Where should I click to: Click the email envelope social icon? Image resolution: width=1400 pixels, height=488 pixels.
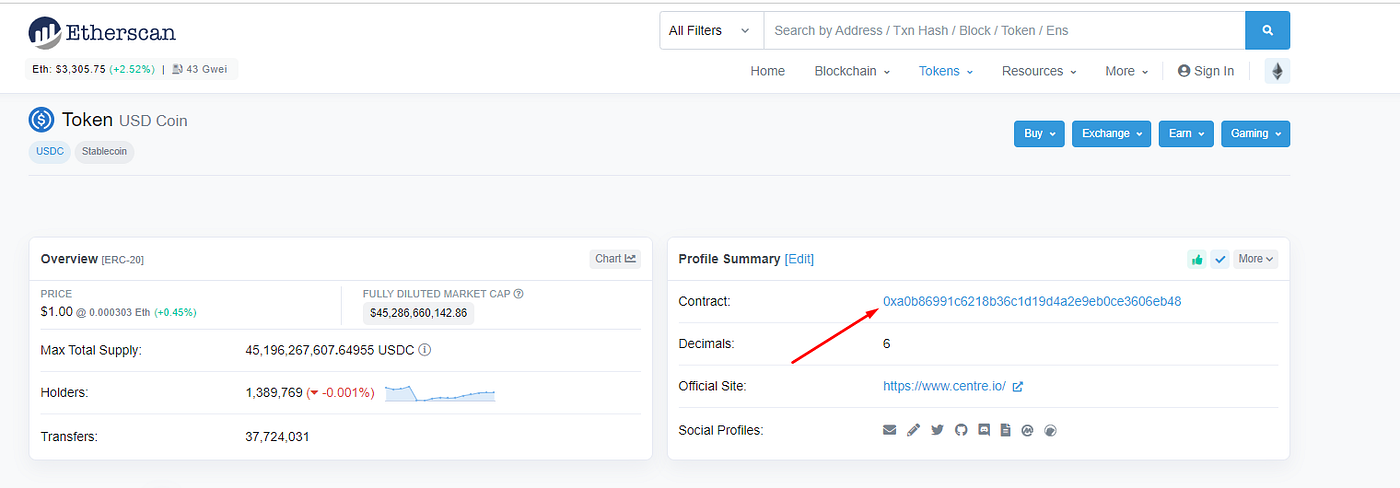point(890,430)
